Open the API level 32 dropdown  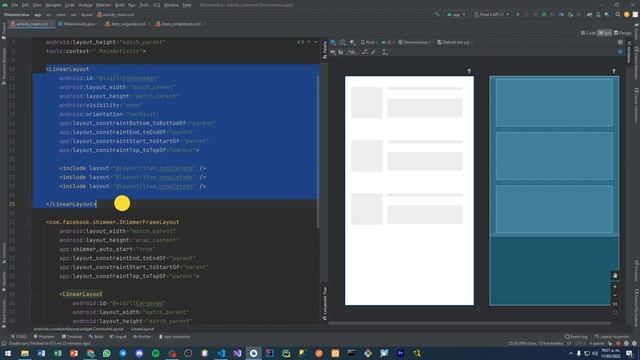pyautogui.click(x=387, y=42)
